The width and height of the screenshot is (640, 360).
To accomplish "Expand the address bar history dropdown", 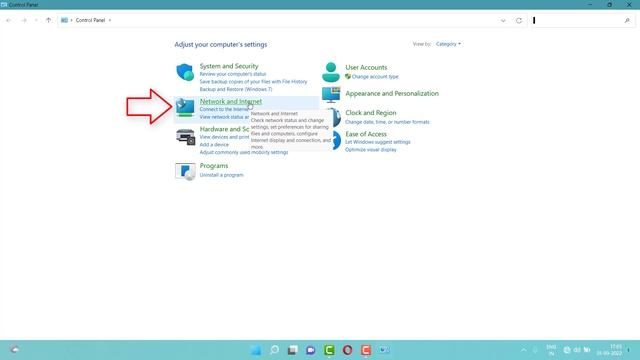I will (503, 20).
